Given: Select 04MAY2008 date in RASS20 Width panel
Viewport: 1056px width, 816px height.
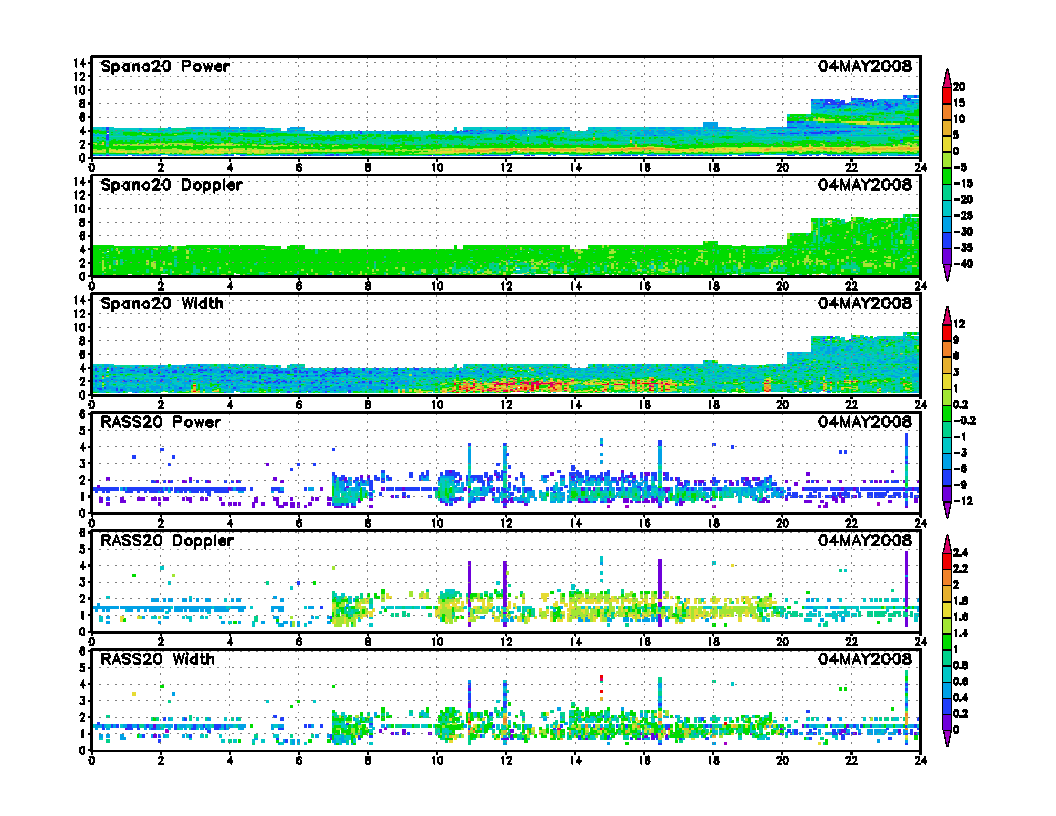Looking at the screenshot, I should tap(865, 658).
